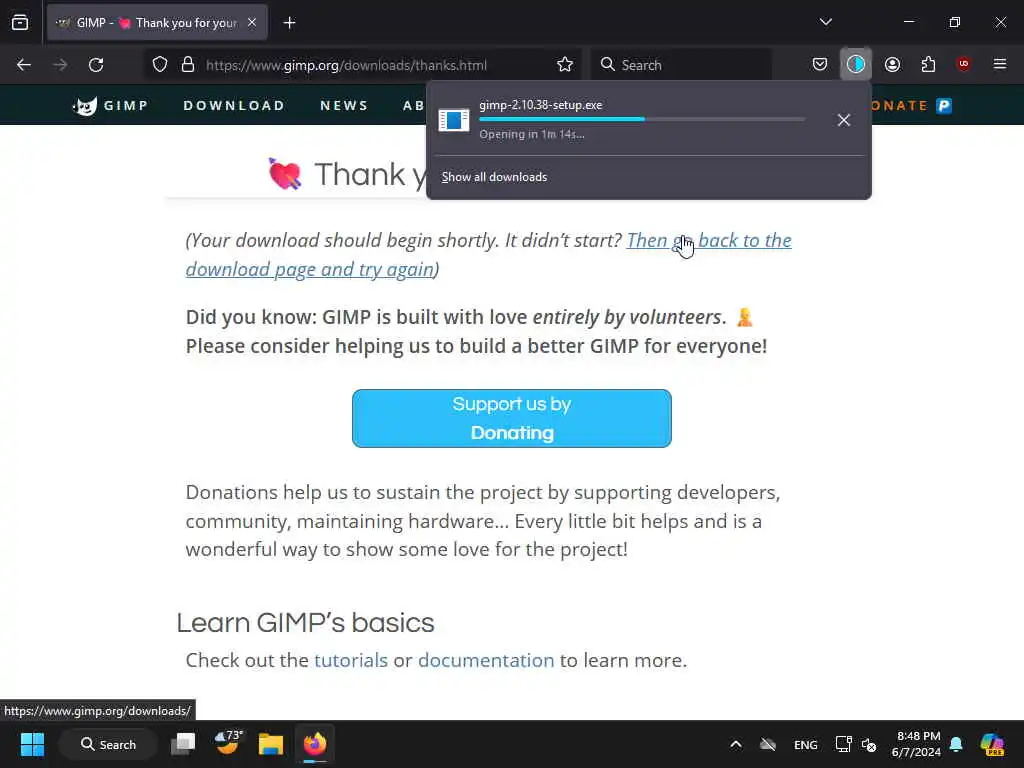Click the site lock padlock icon
The width and height of the screenshot is (1024, 768).
(x=188, y=65)
